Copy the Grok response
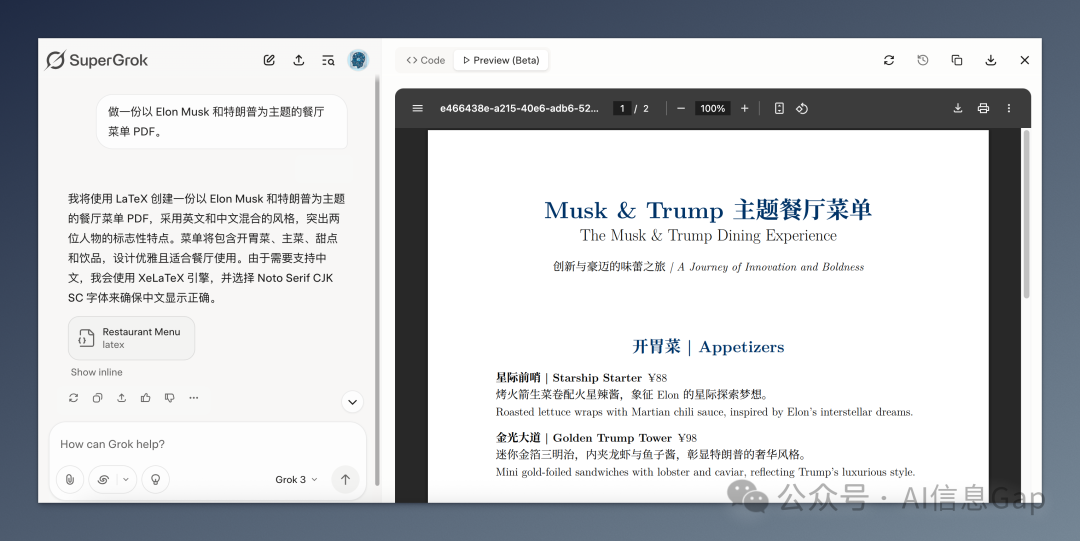Image resolution: width=1080 pixels, height=541 pixels. pos(98,398)
